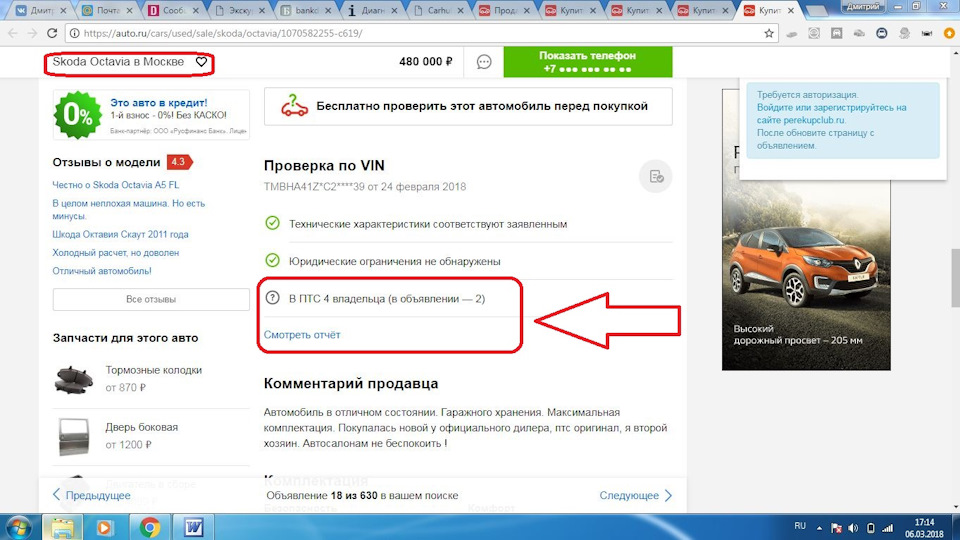Go to next listing chevron Следующее
This screenshot has width=960, height=540.
pyautogui.click(x=669, y=495)
